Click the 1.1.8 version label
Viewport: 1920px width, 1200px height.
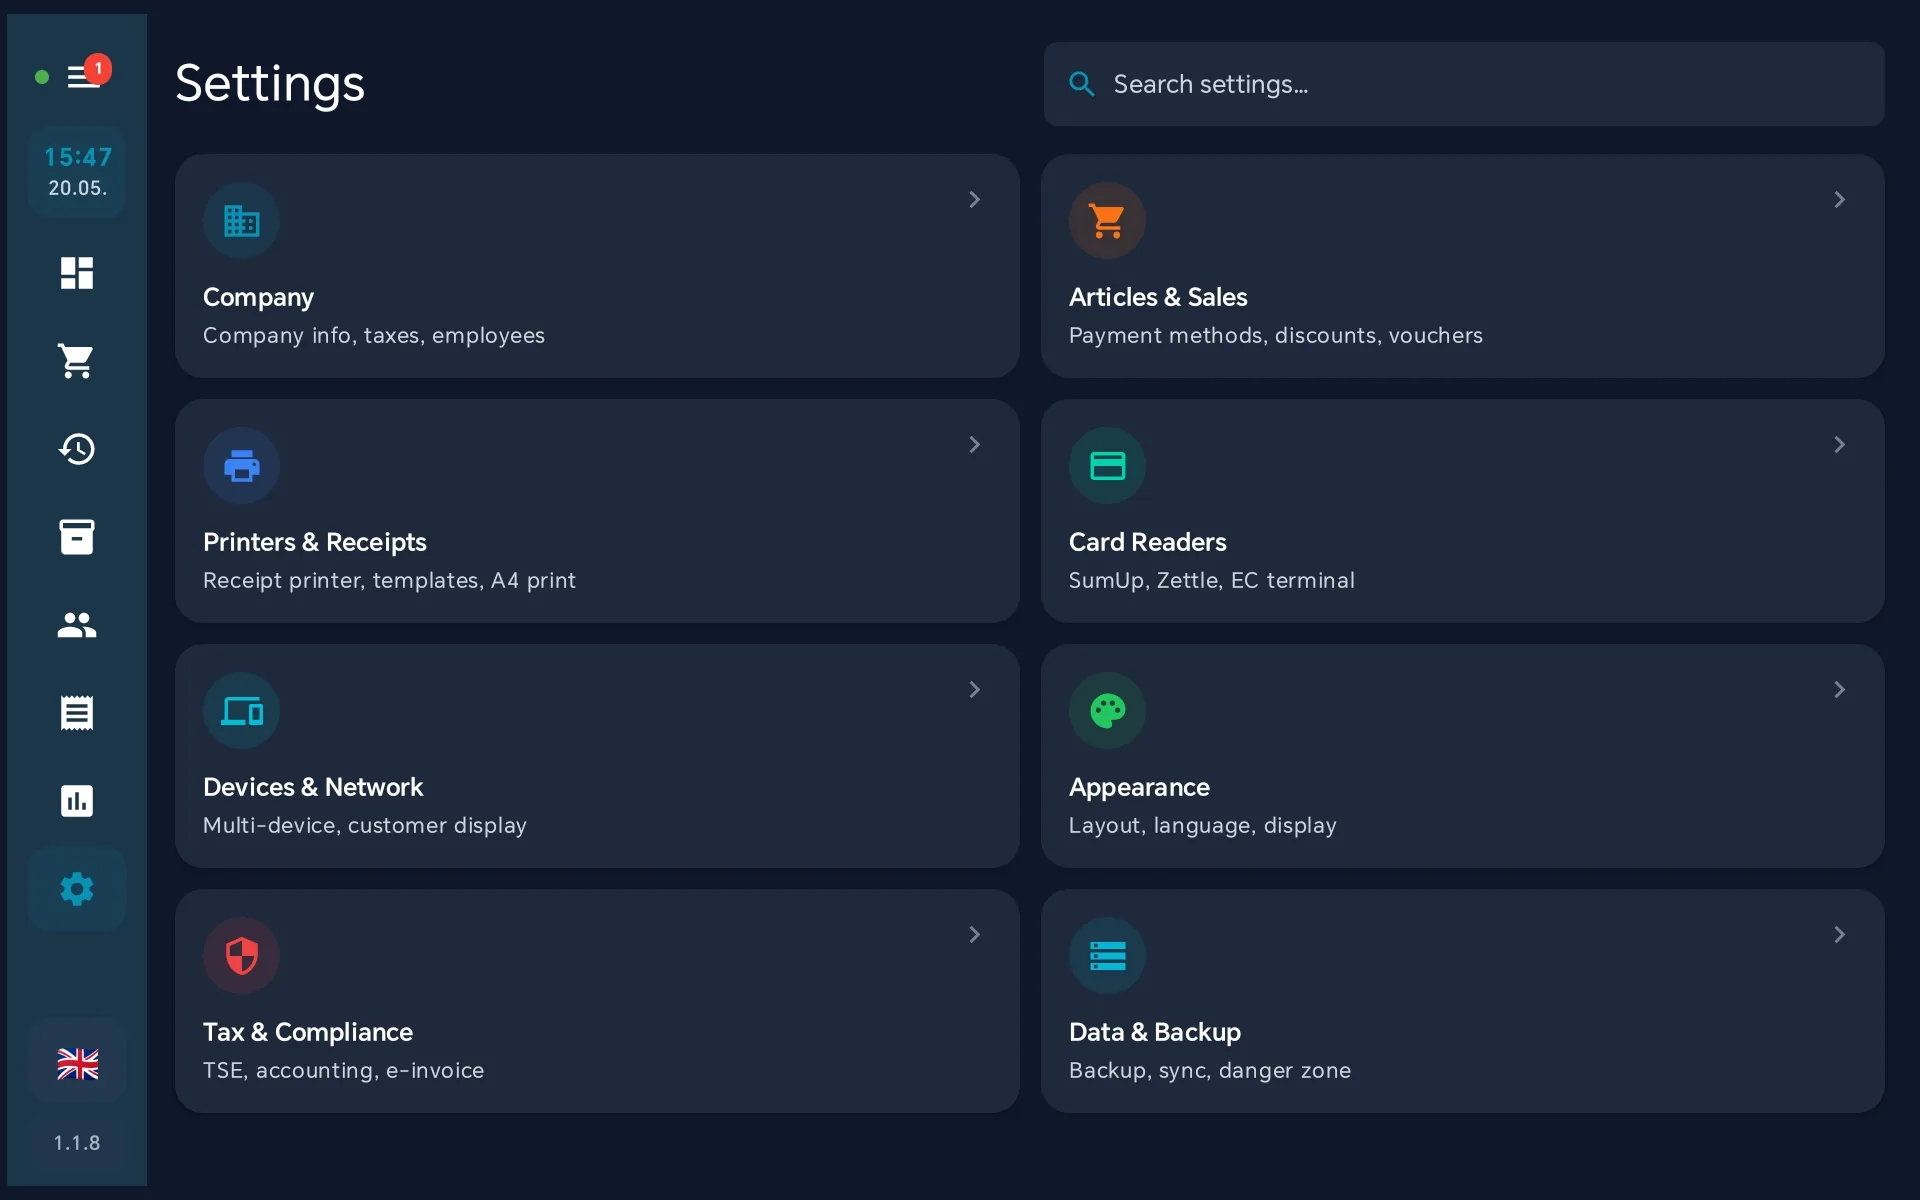click(77, 1143)
